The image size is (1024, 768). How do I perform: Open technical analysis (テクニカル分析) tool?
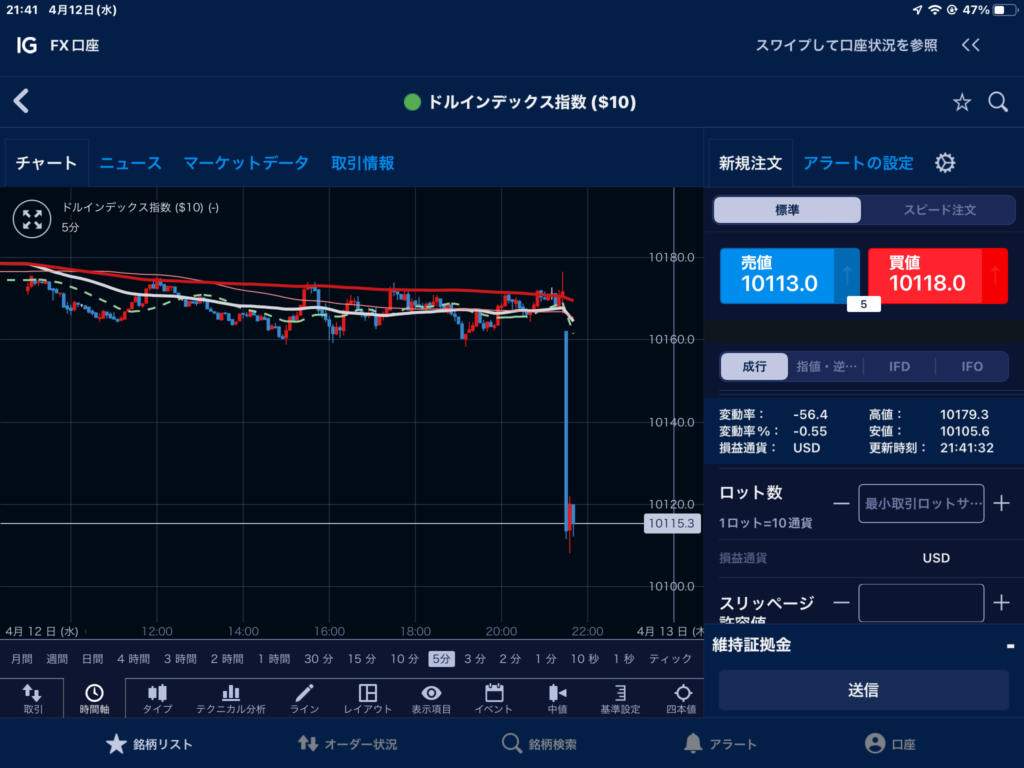pyautogui.click(x=230, y=697)
